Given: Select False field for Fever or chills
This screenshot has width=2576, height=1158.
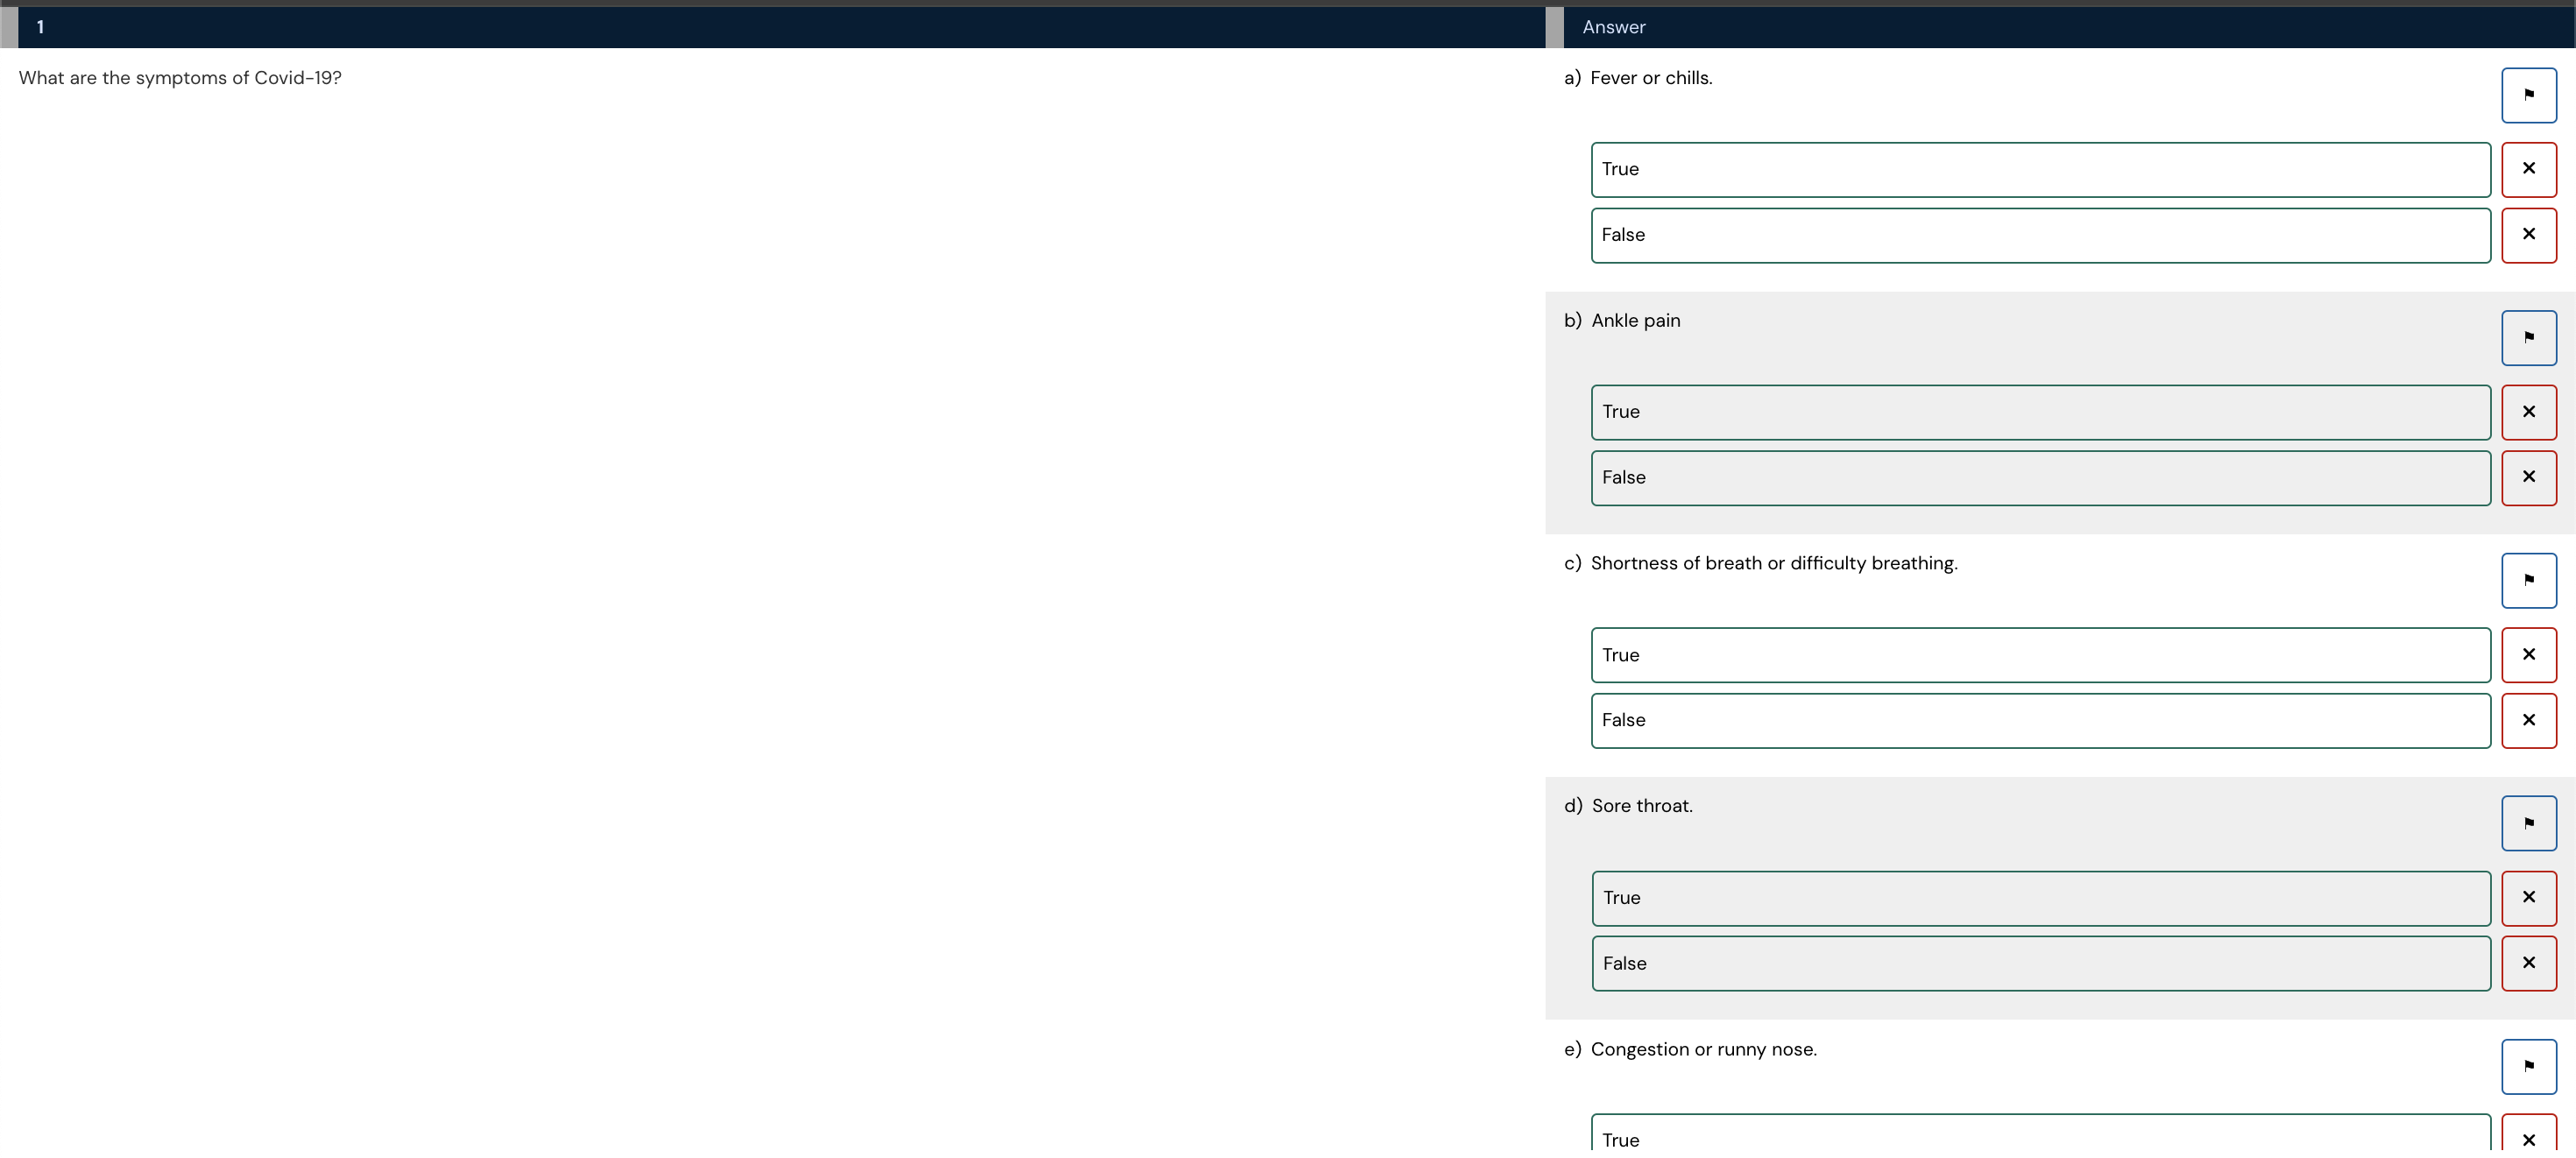Looking at the screenshot, I should point(2040,235).
